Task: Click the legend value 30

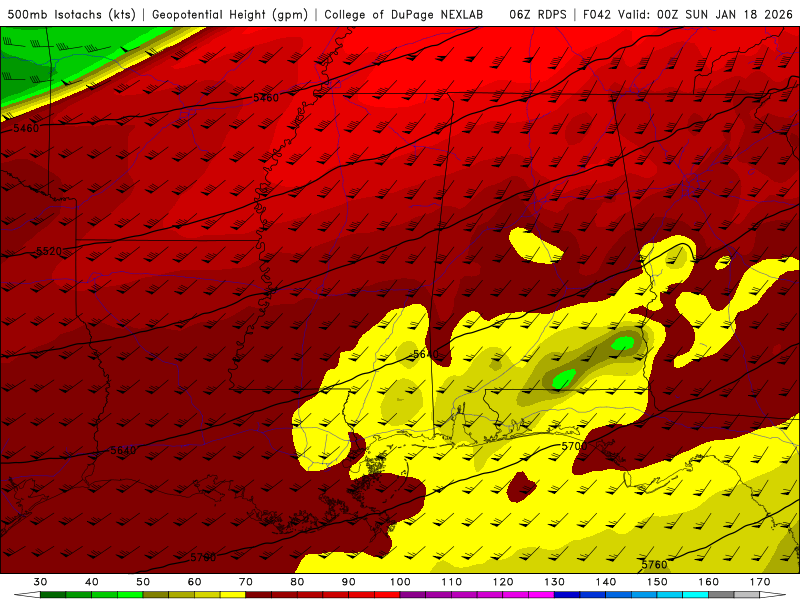Action: 40,582
